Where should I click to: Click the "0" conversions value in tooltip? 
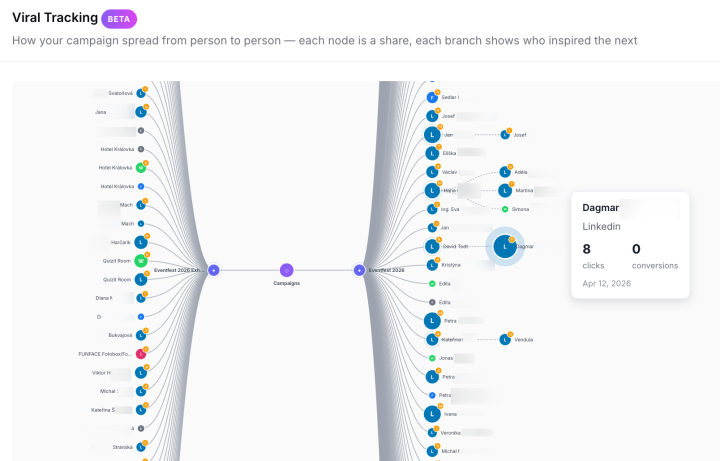(636, 249)
